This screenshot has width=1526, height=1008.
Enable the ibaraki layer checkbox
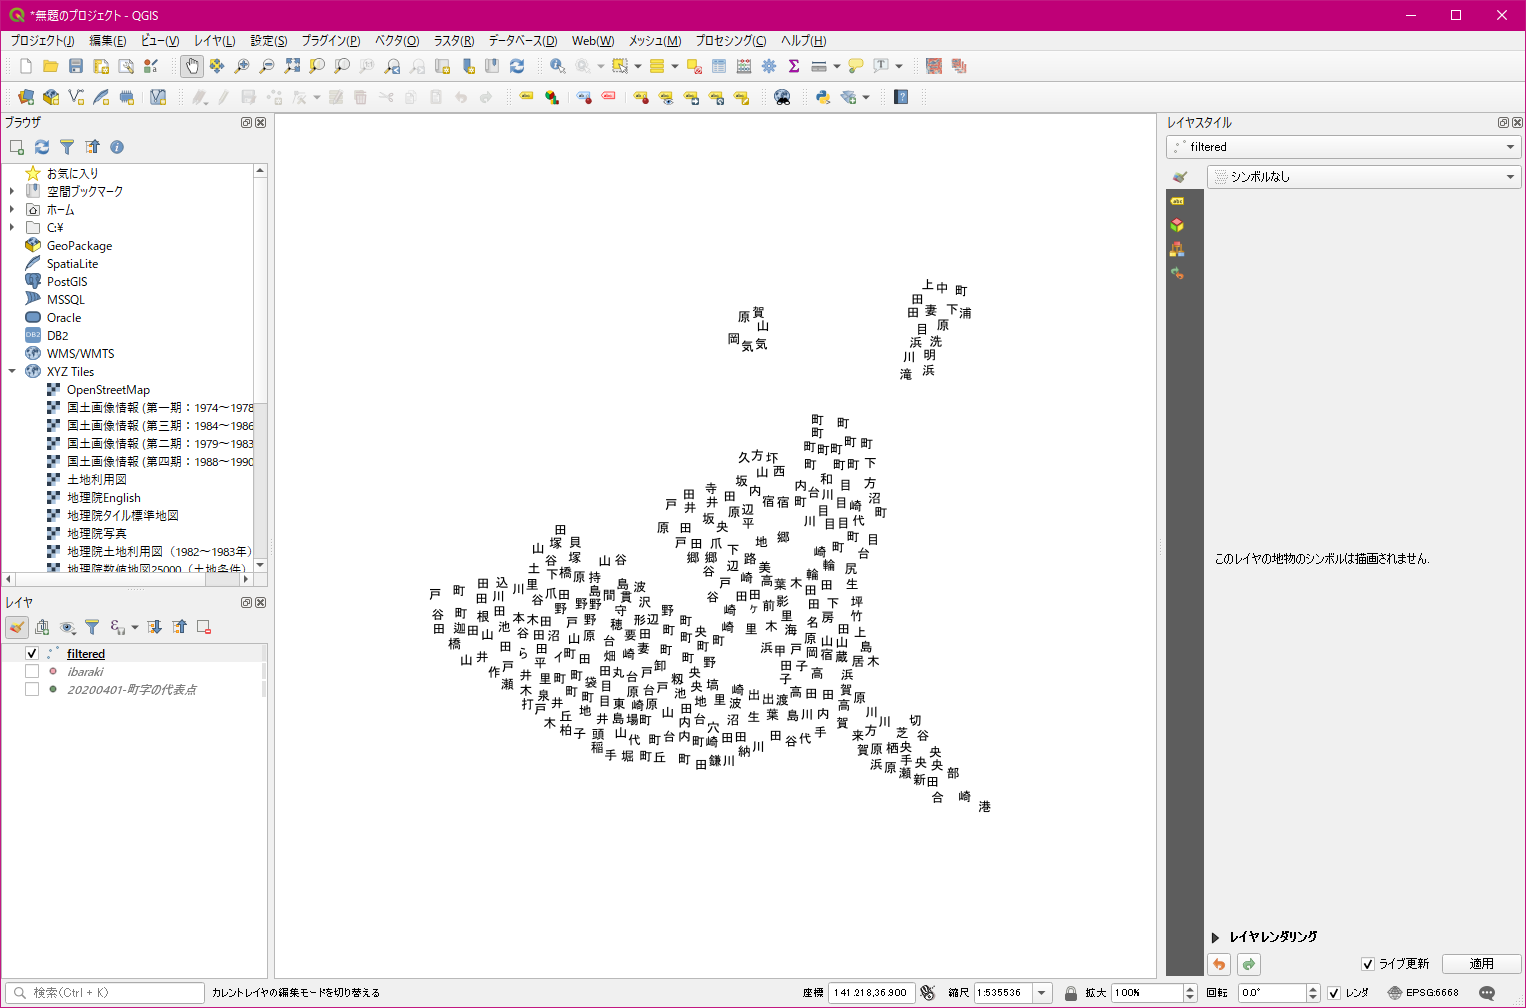pyautogui.click(x=32, y=671)
